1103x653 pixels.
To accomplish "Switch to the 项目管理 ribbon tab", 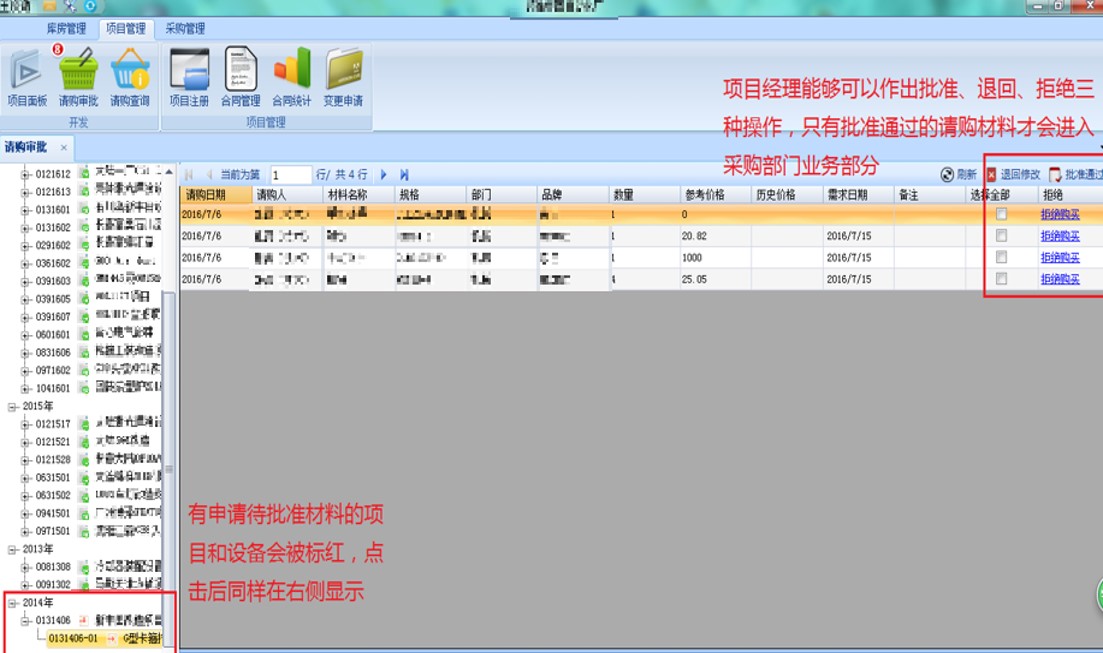I will [126, 28].
